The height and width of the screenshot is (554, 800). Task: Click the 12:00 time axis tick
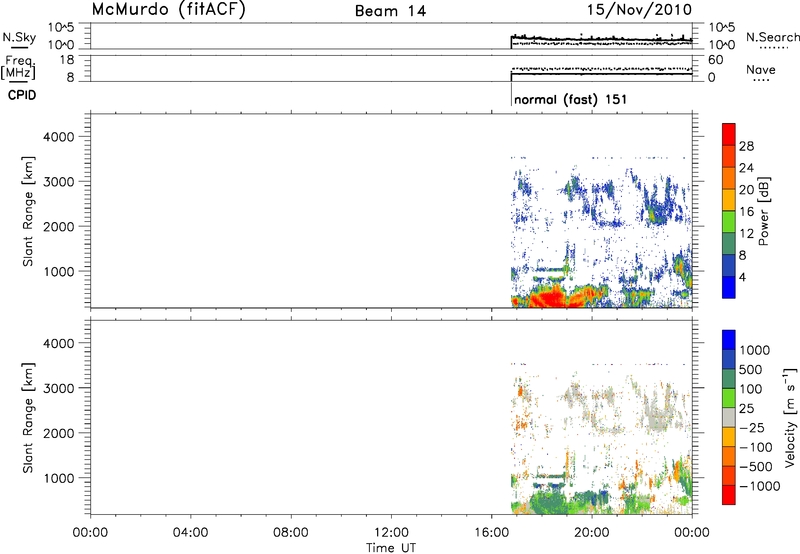click(391, 533)
